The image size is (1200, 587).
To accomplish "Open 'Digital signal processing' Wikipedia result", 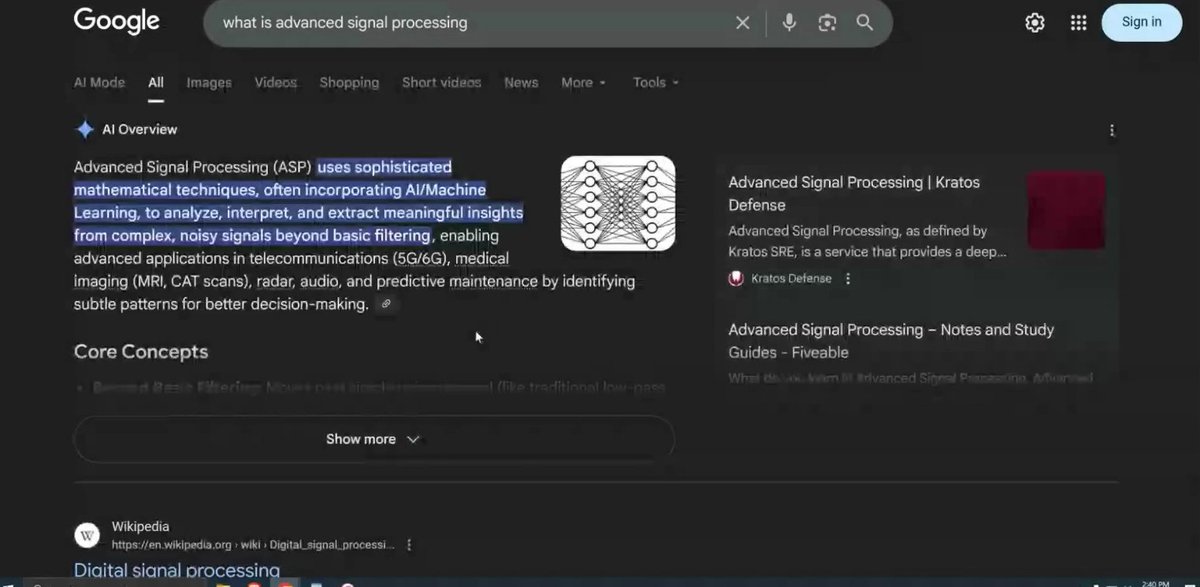I will coord(177,571).
